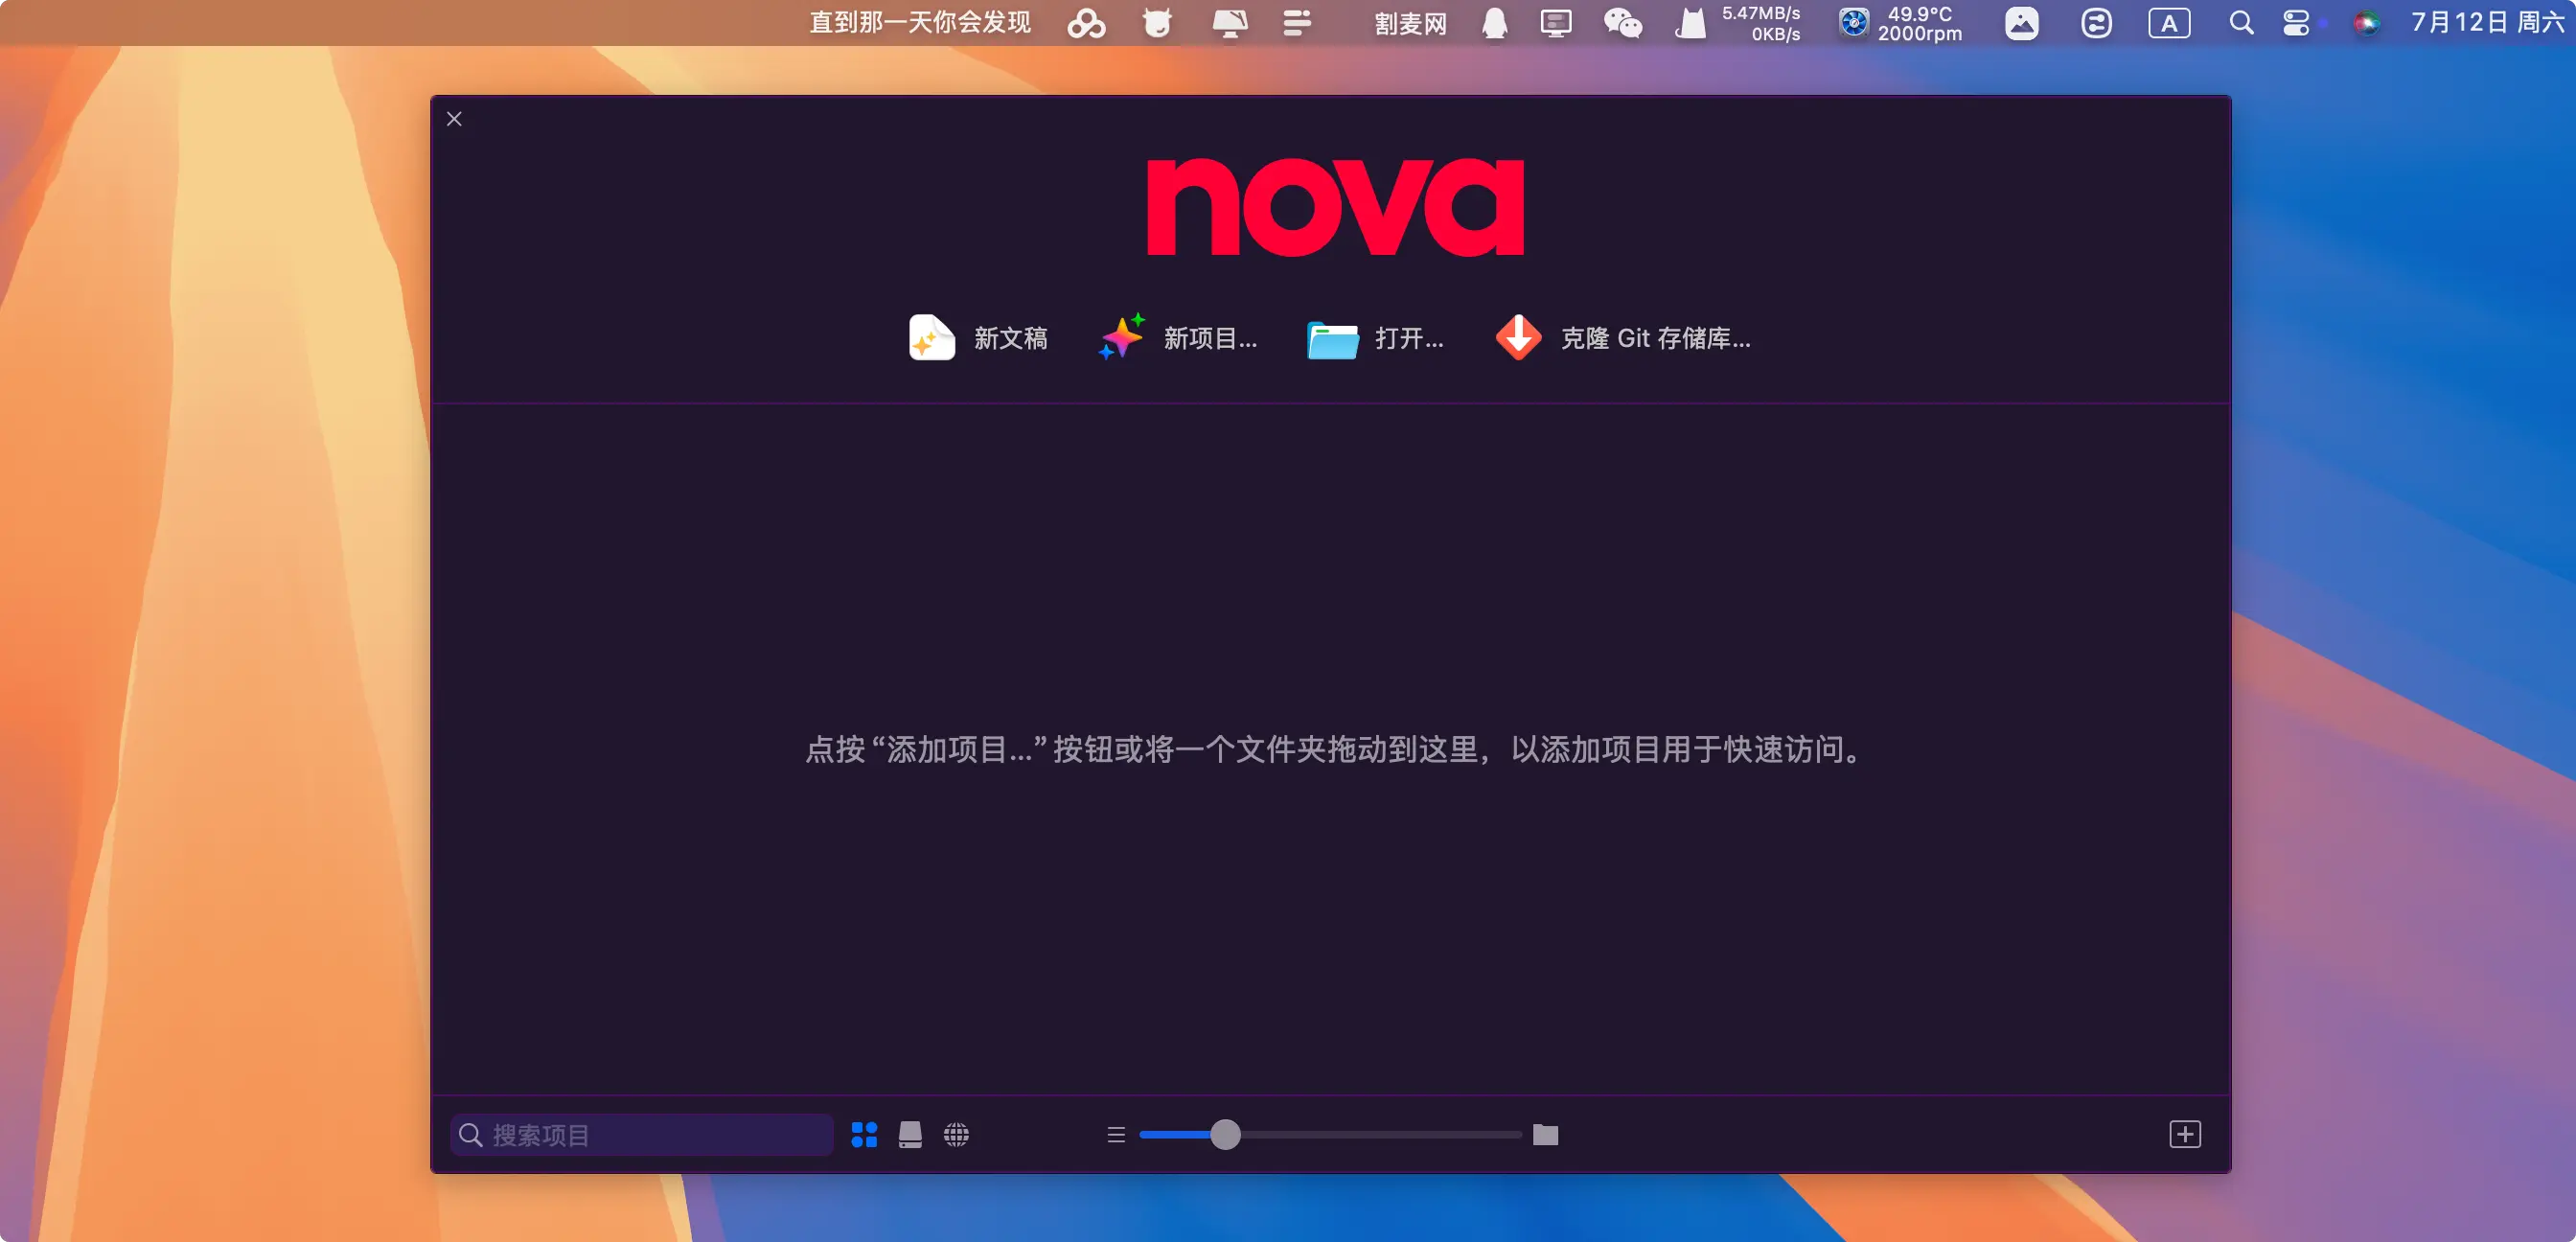Open the input source 'A' menu
Screen dimensions: 2576x1242
(2169, 23)
